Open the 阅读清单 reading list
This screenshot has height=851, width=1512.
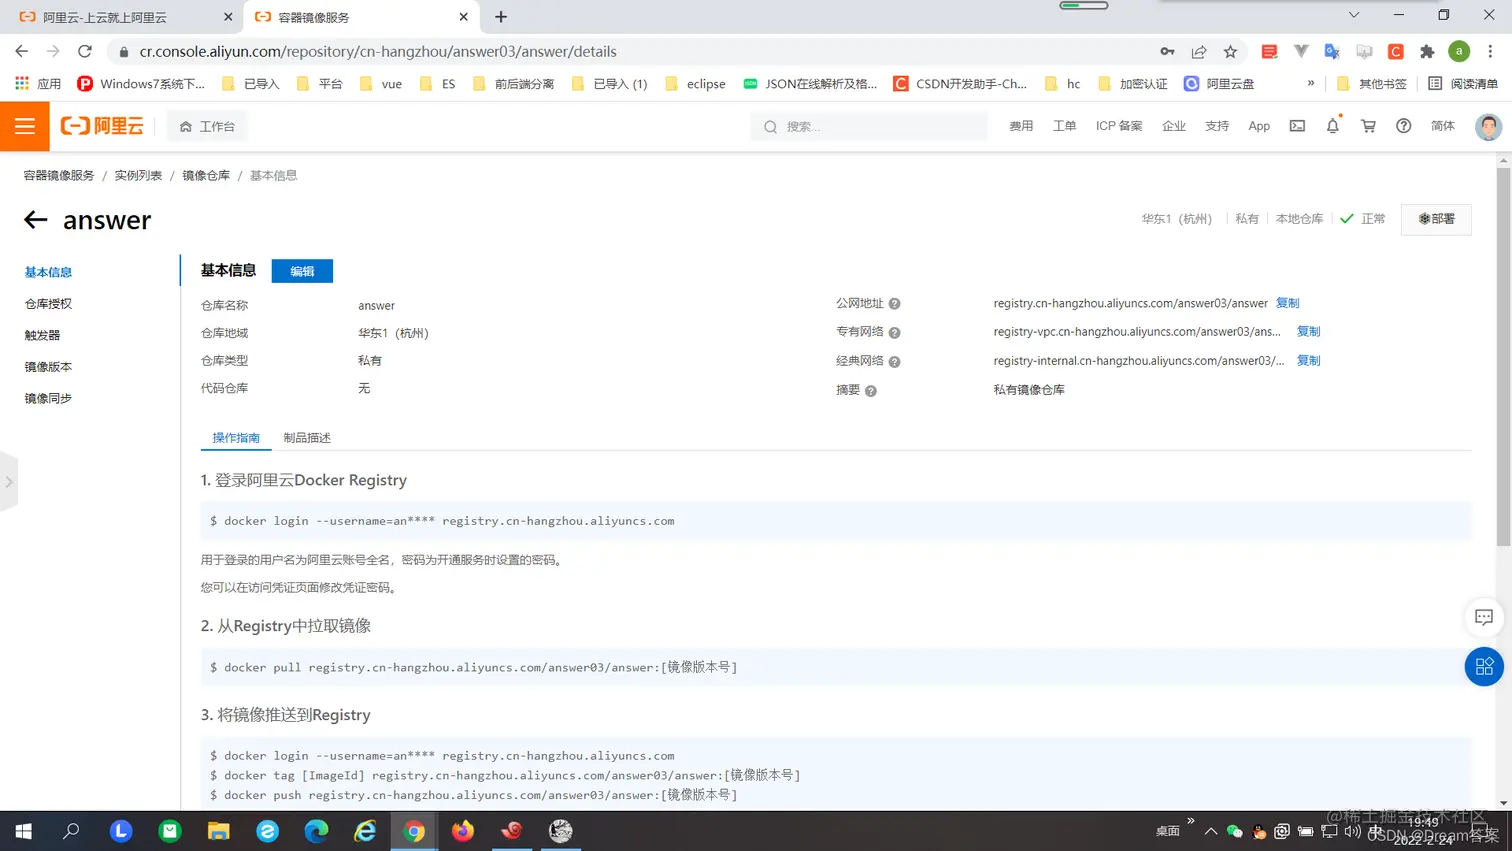[x=1463, y=84]
